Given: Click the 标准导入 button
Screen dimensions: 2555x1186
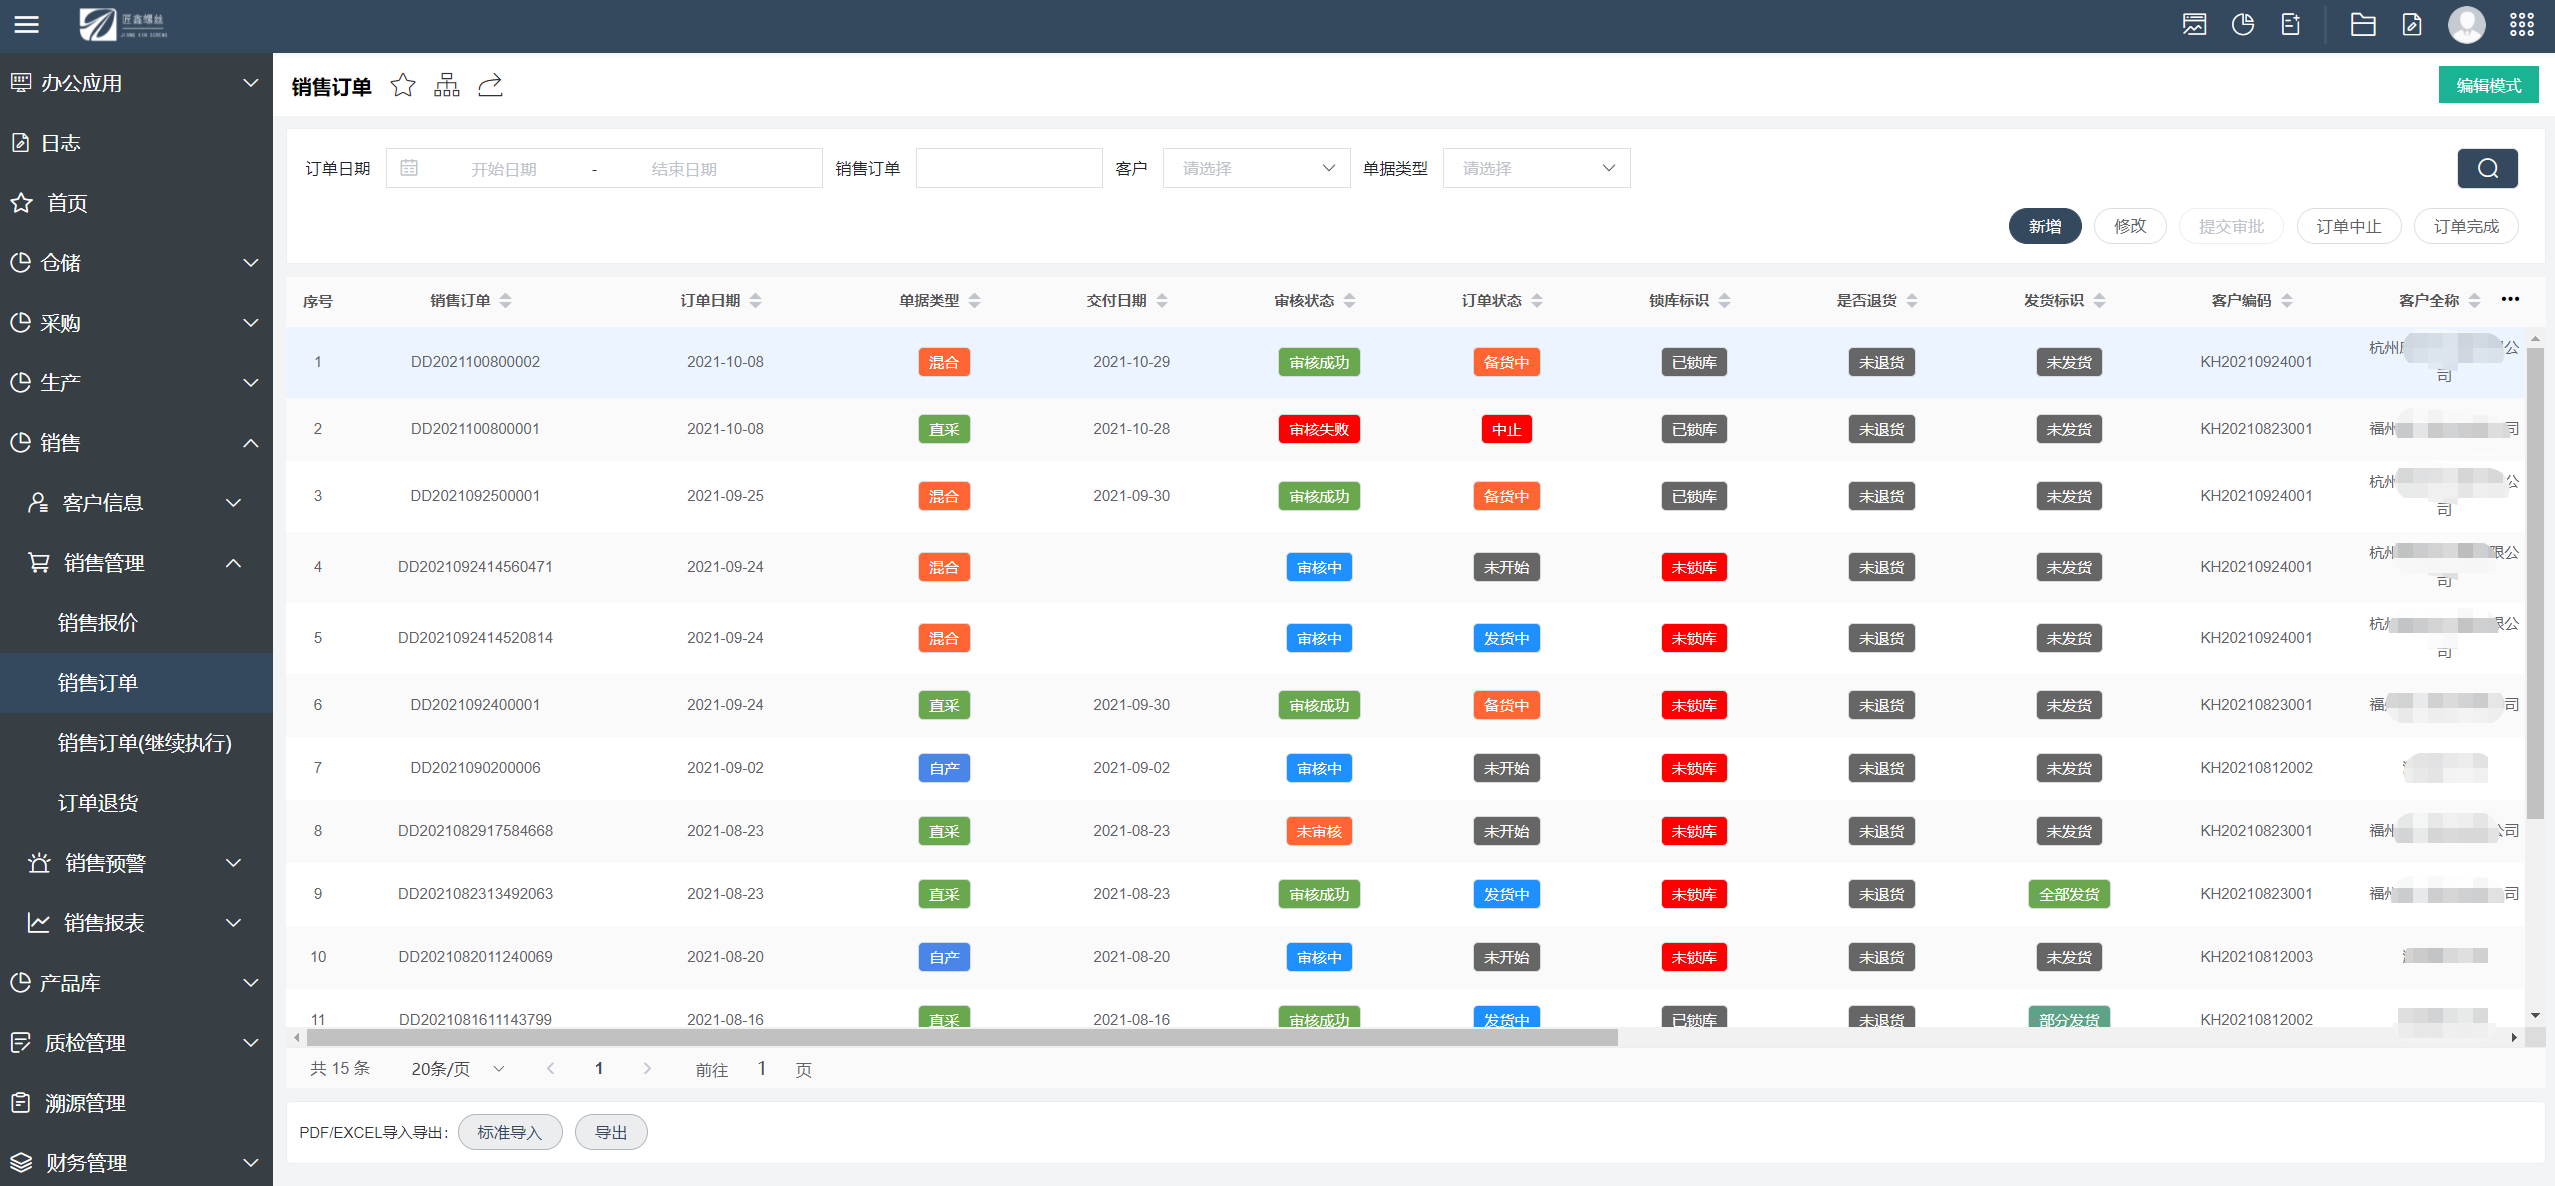Looking at the screenshot, I should tap(510, 1132).
